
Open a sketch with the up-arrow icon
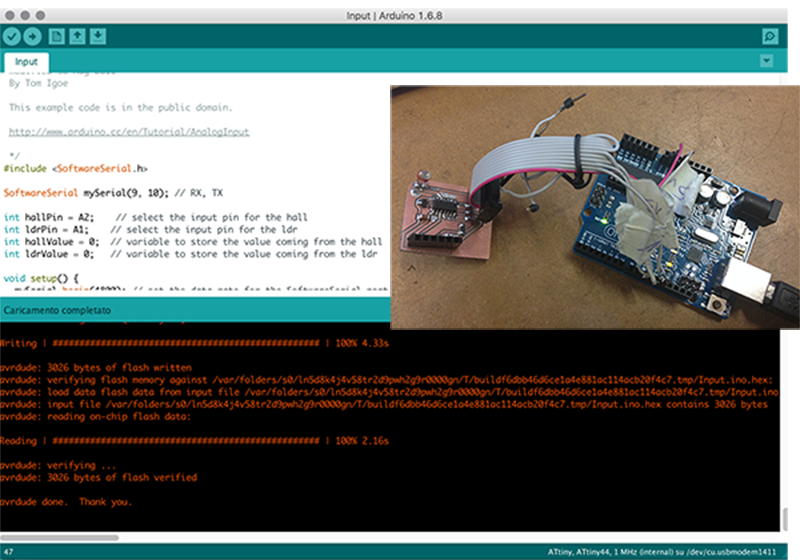[77, 36]
